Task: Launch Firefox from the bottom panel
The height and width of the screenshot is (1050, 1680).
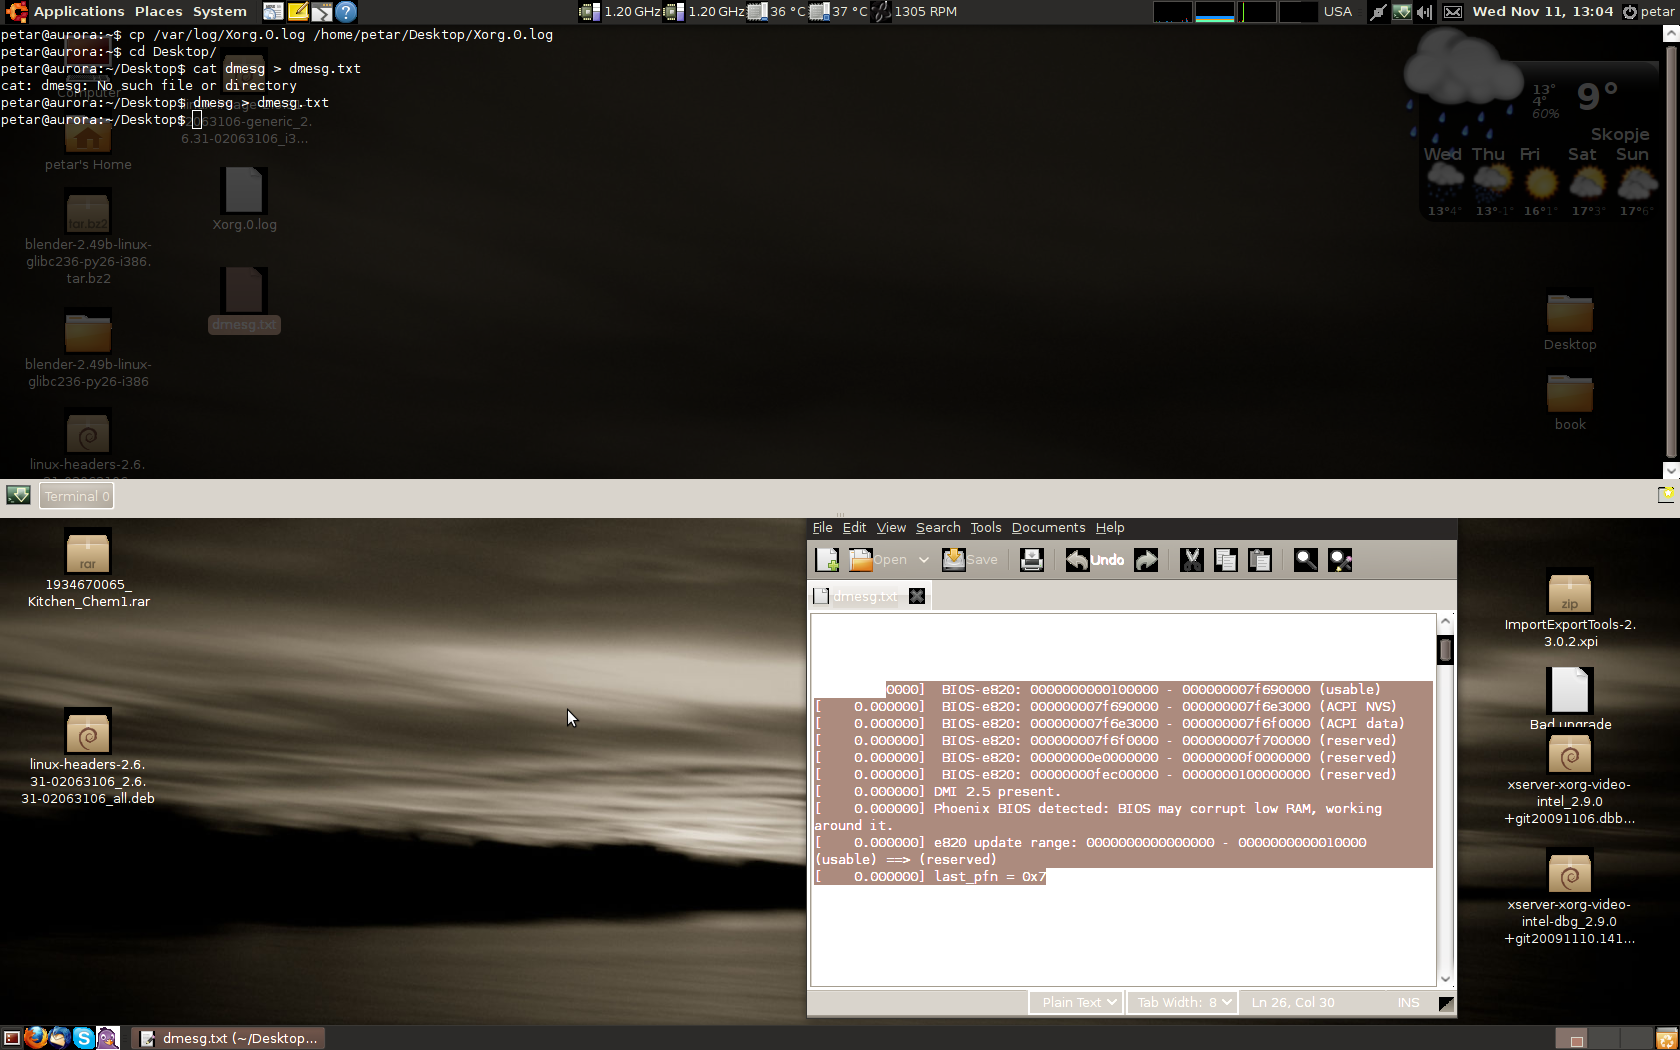Action: point(36,1038)
